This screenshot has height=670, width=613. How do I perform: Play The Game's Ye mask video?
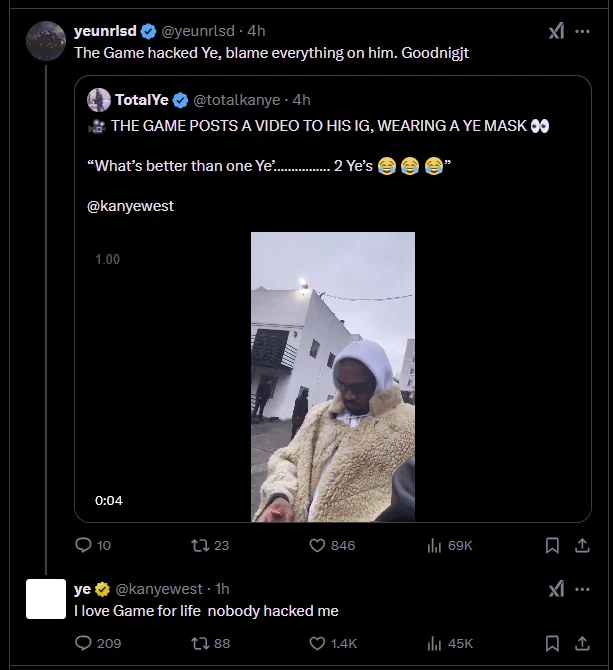pyautogui.click(x=332, y=377)
